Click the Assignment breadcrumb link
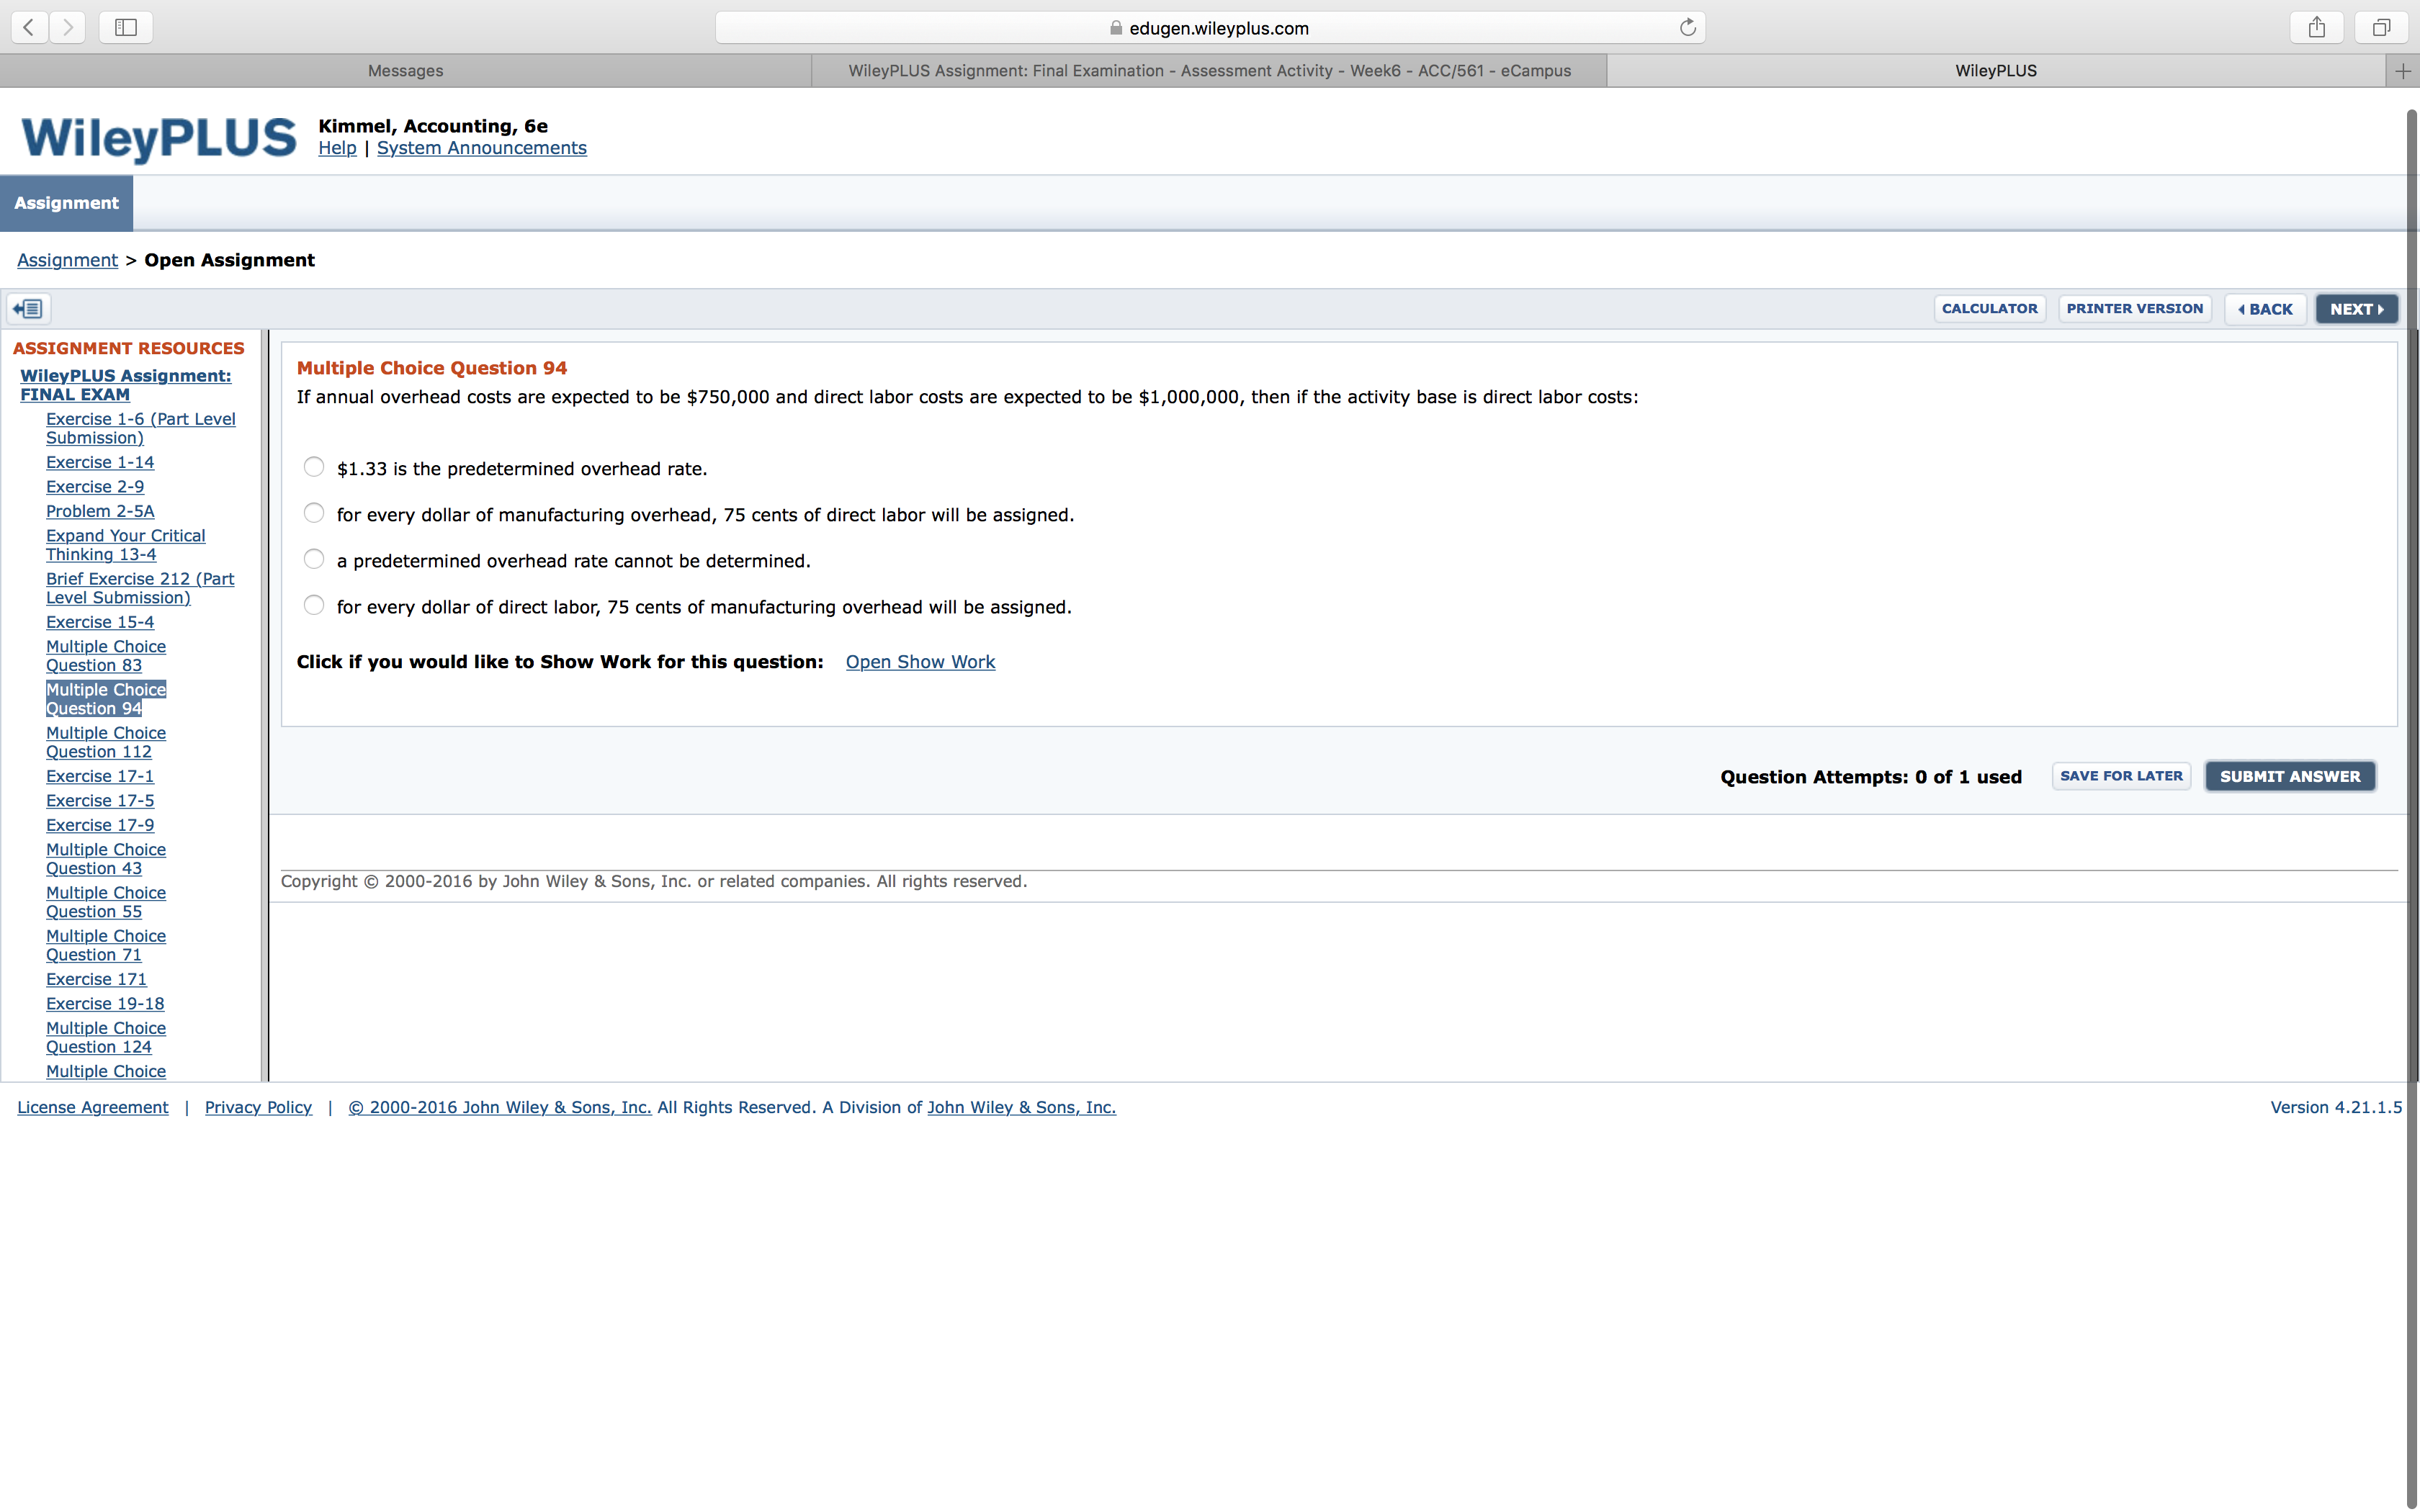 (x=67, y=260)
